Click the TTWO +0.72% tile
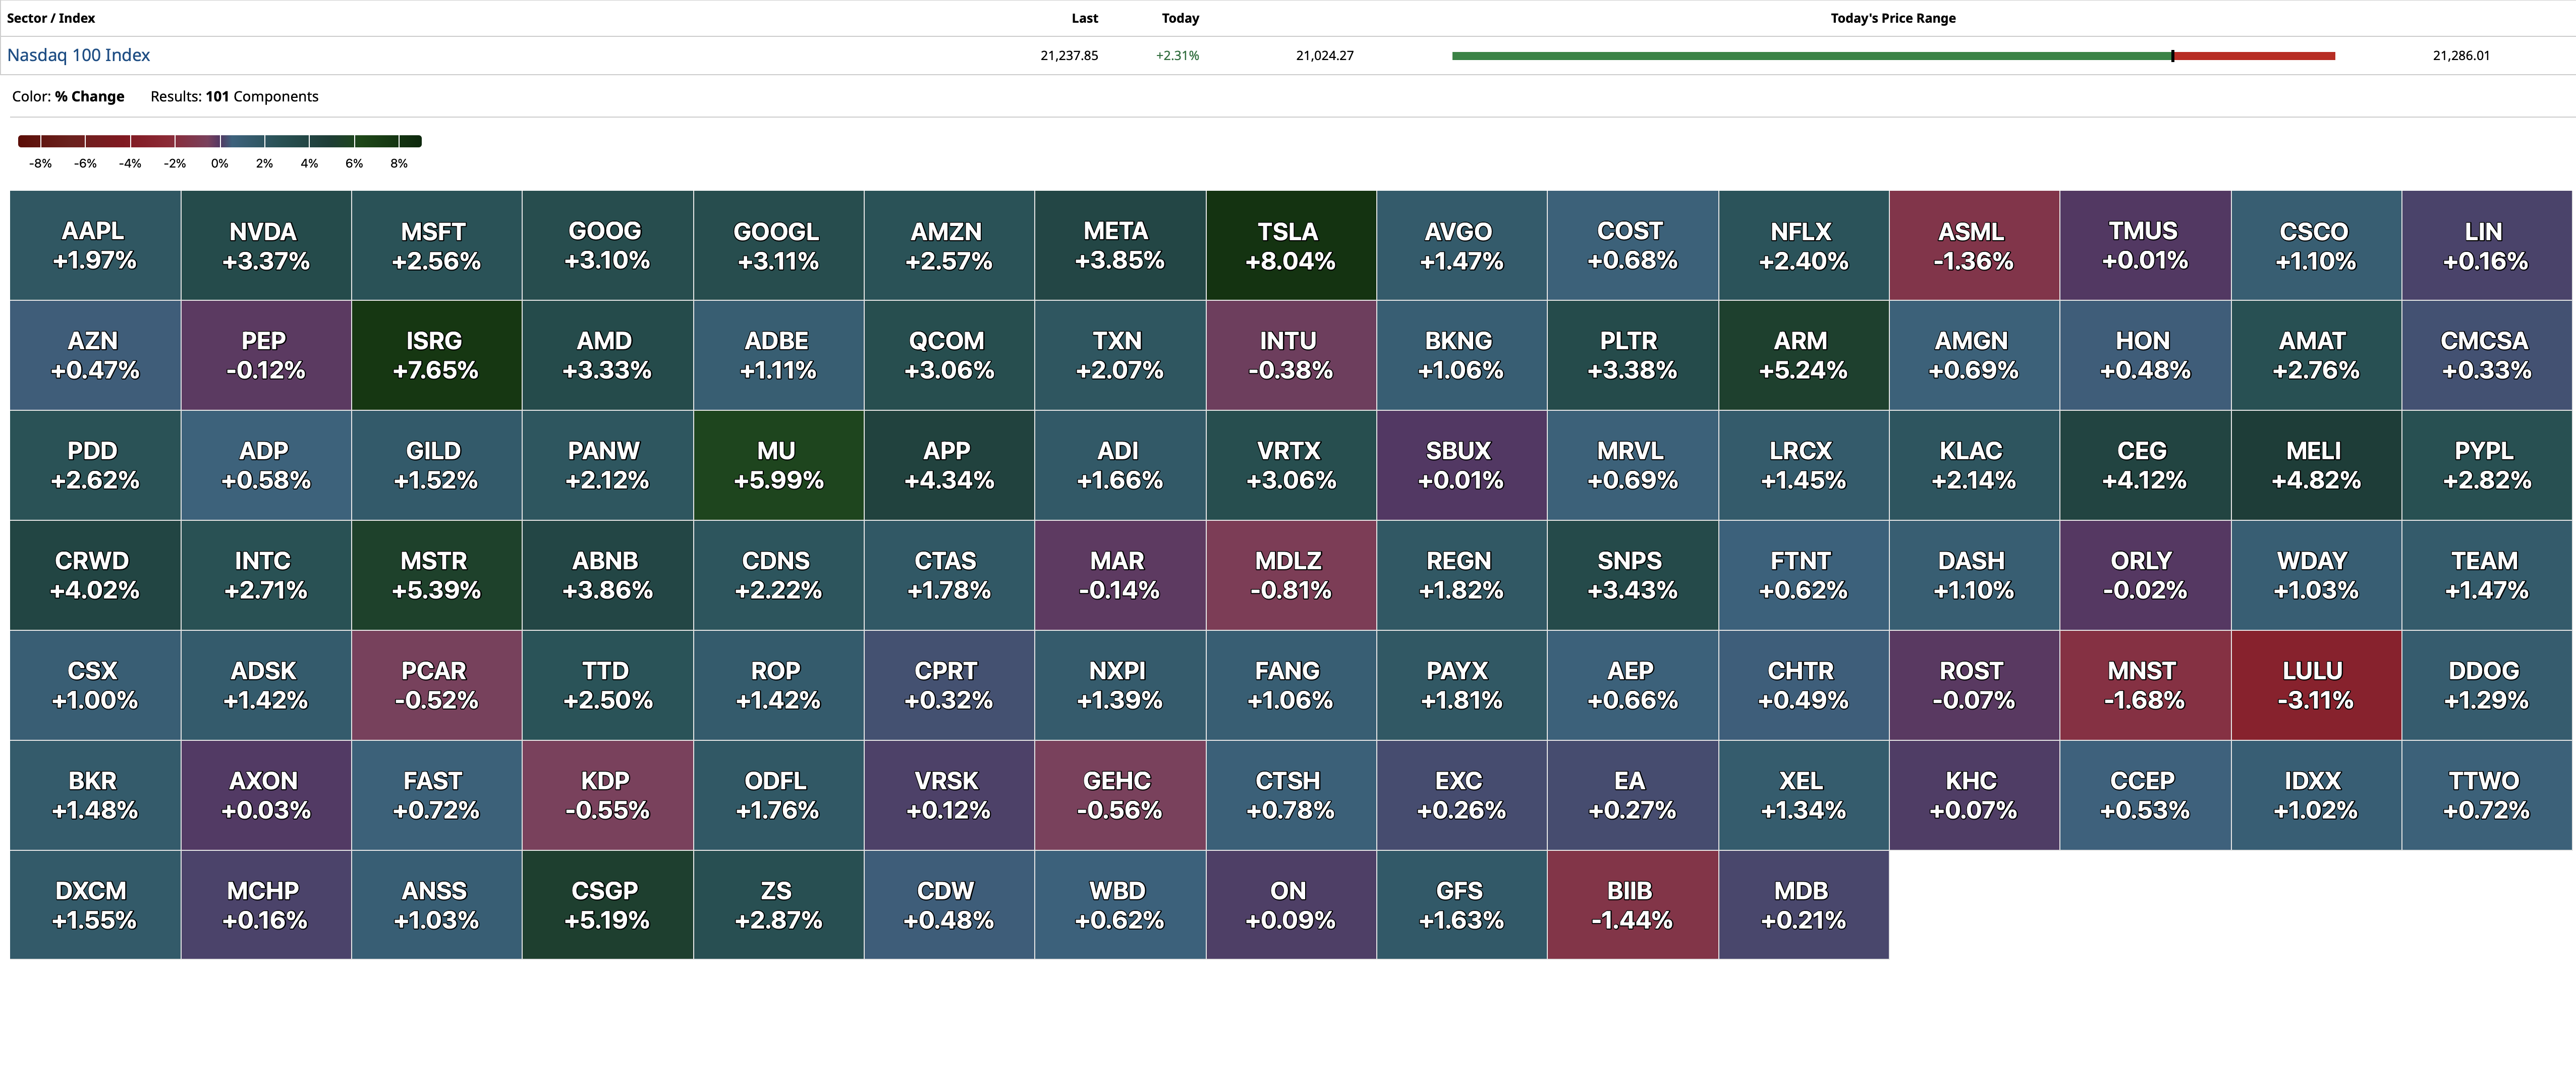Viewport: 2576px width, 1087px height. tap(2486, 795)
